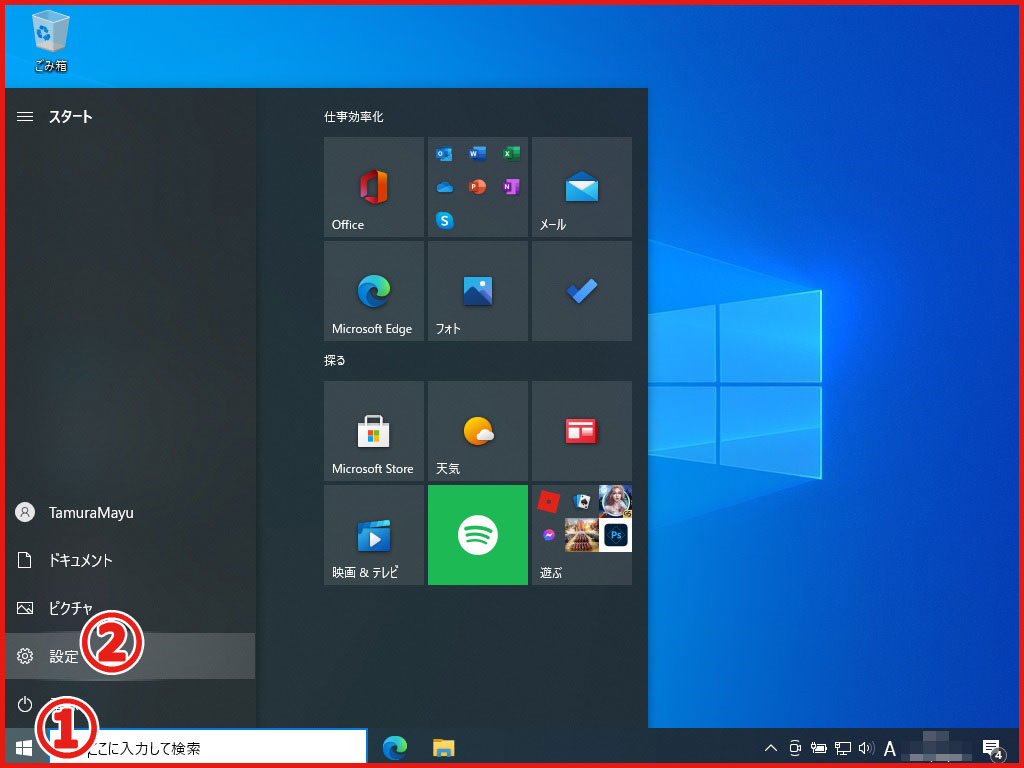Open the フォト tile

(477, 291)
